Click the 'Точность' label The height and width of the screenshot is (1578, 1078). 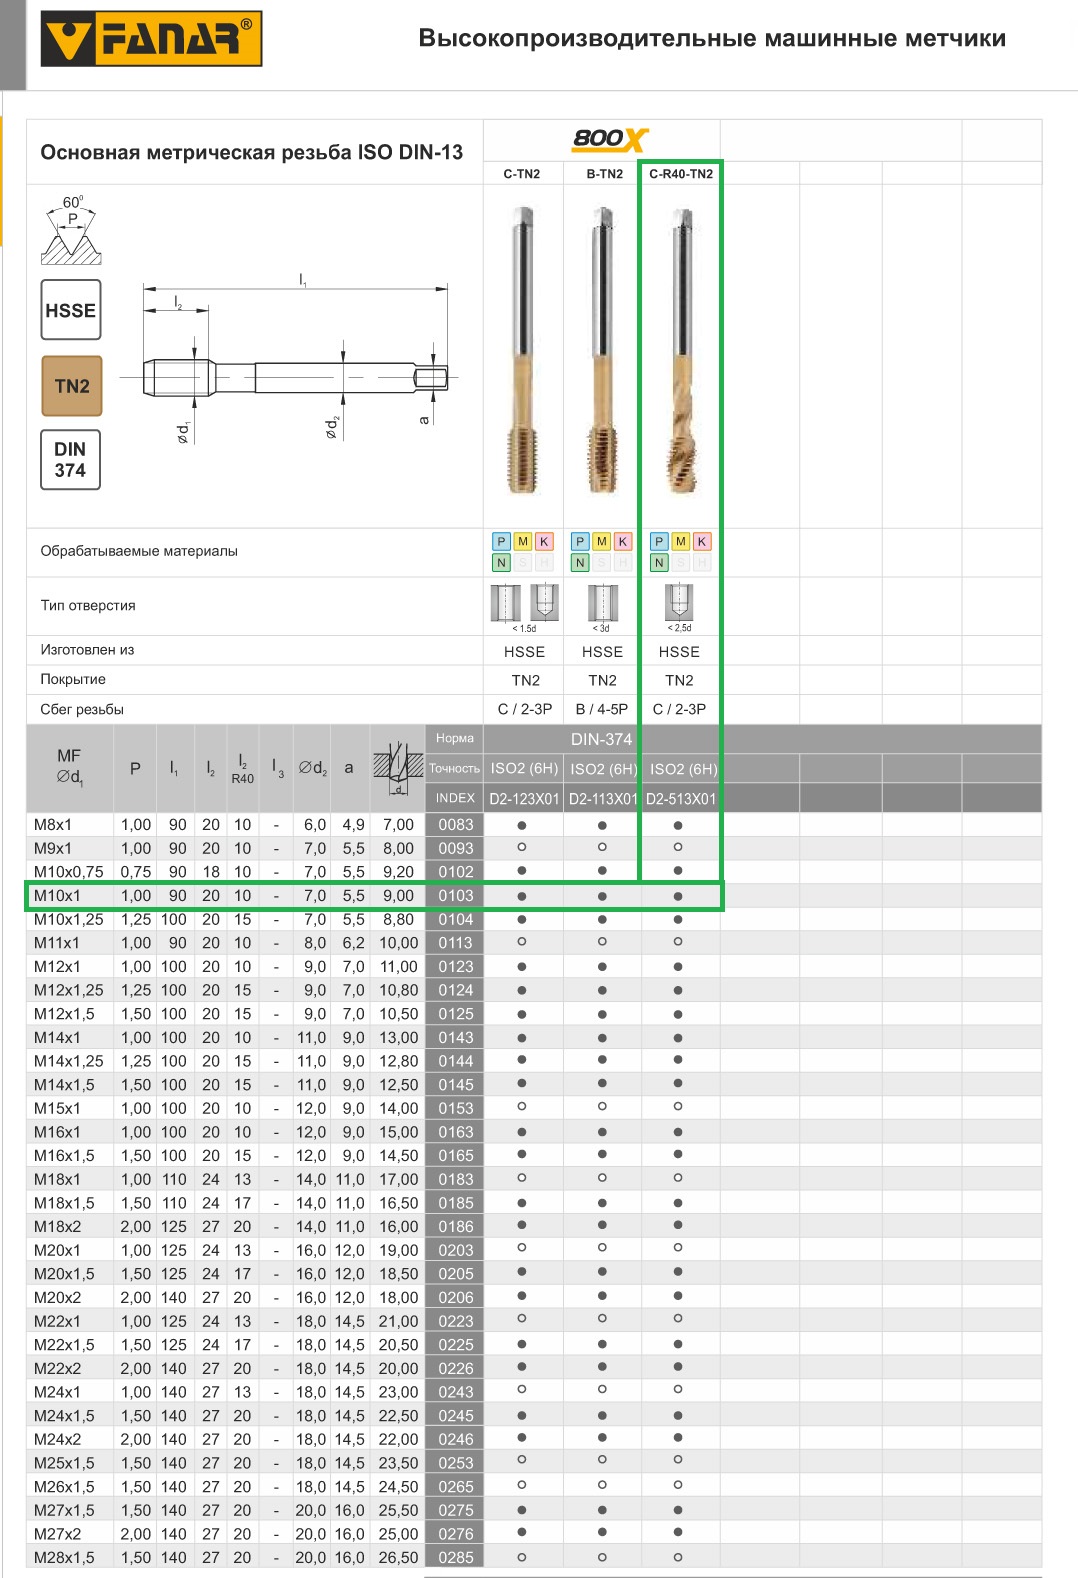tap(455, 768)
